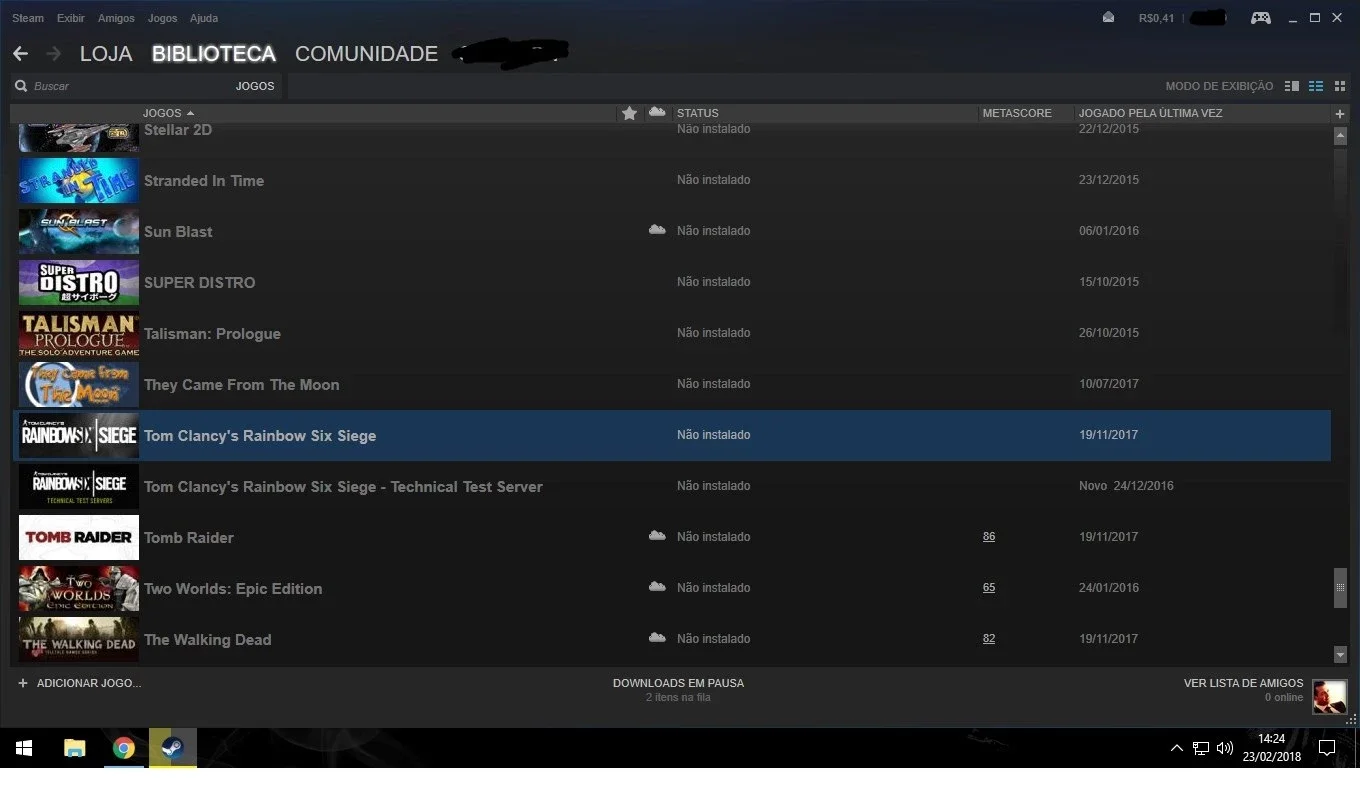This screenshot has height=793, width=1360.
Task: Click the cloud icon on the Sun Blast row
Action: pos(657,230)
